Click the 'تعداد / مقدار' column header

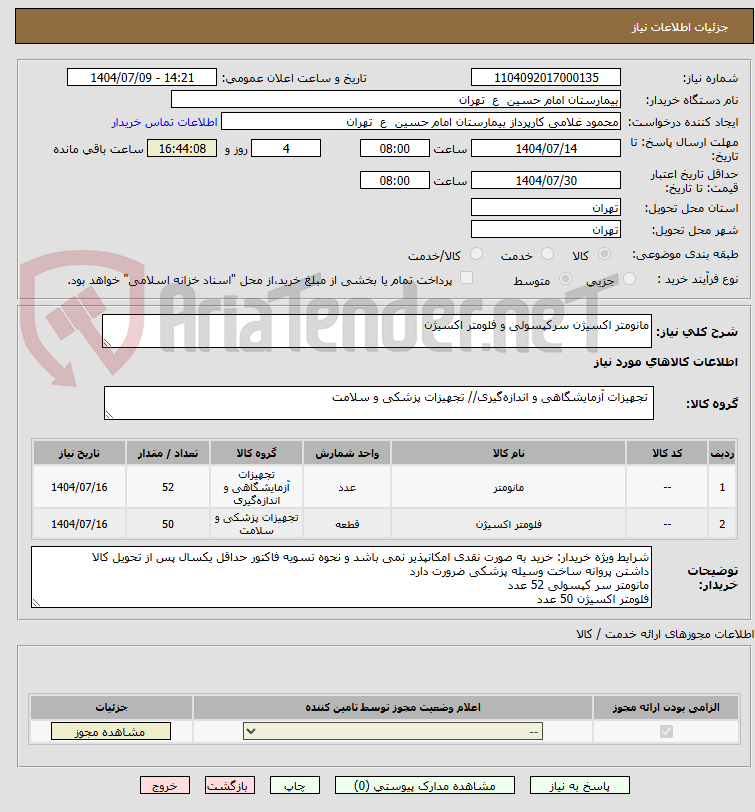point(168,453)
